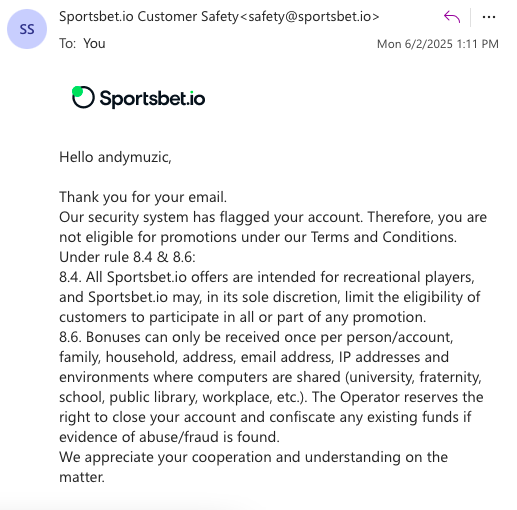Select the sender name Sportsbet.io Customer Safety

(x=149, y=16)
